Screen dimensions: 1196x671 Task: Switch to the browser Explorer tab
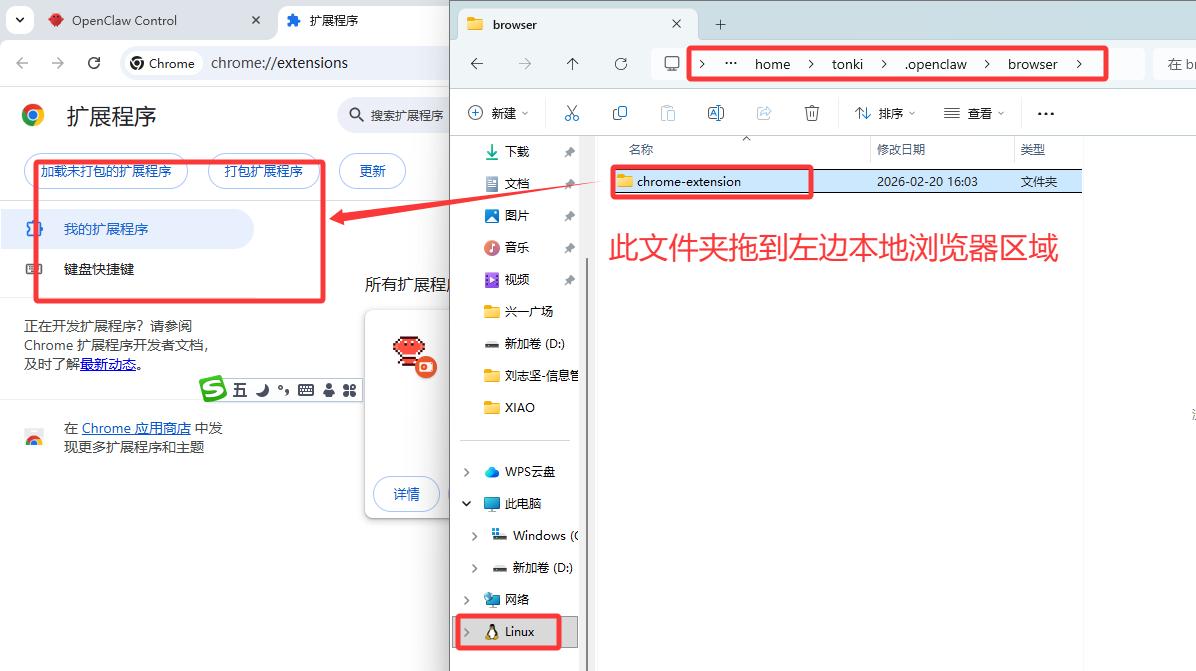(x=513, y=23)
